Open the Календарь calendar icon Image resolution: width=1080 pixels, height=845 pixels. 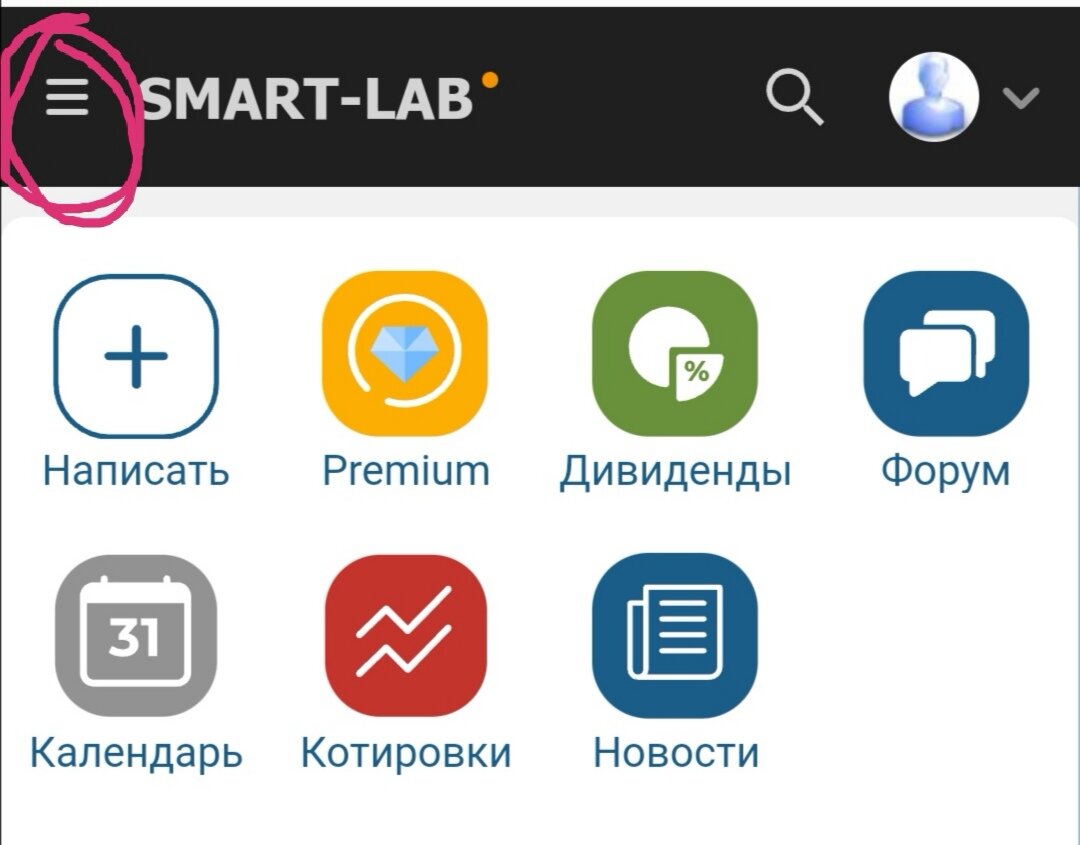136,635
